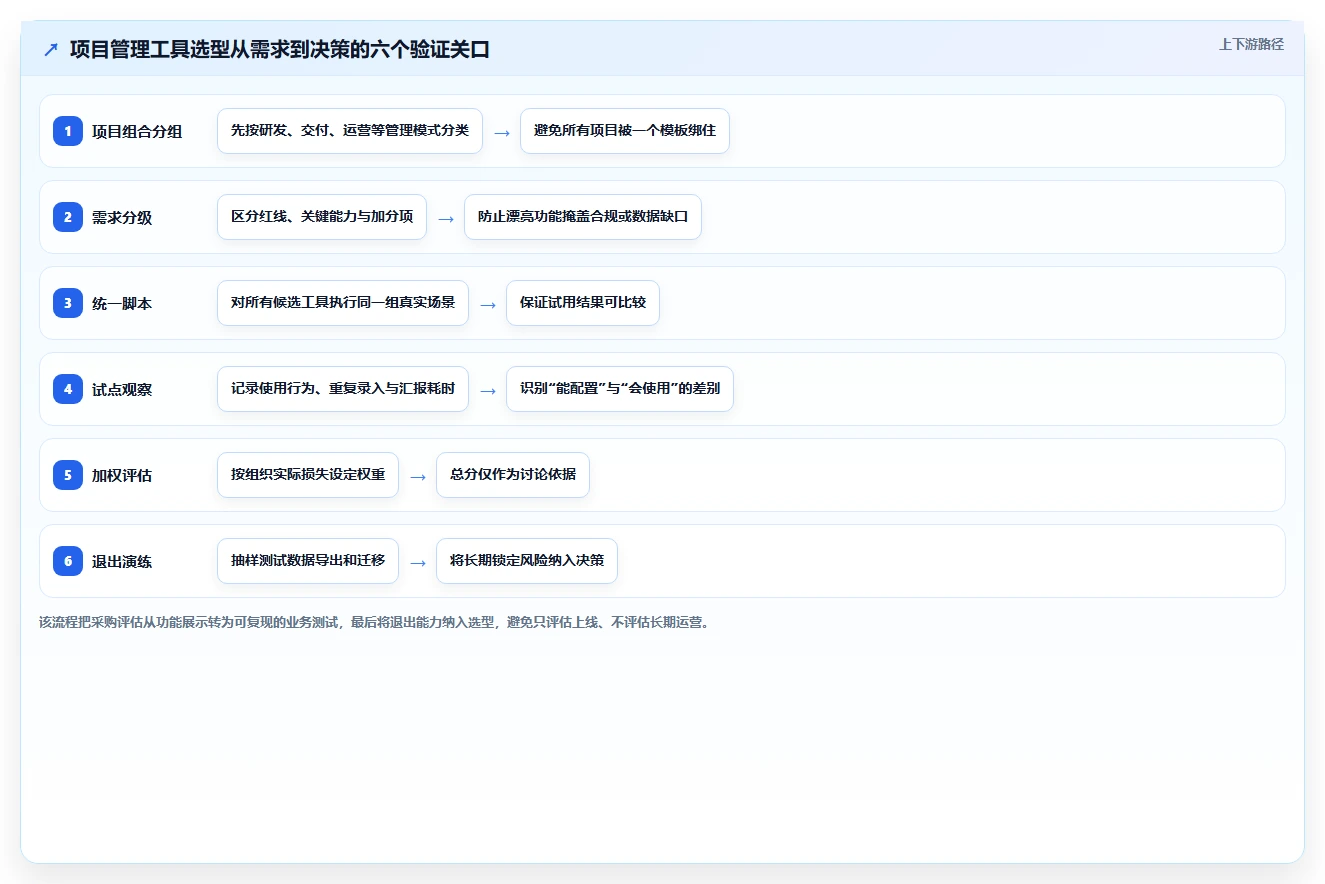The image size is (1325, 884).
Task: Click the 加权评估 step label
Action: click(x=122, y=475)
